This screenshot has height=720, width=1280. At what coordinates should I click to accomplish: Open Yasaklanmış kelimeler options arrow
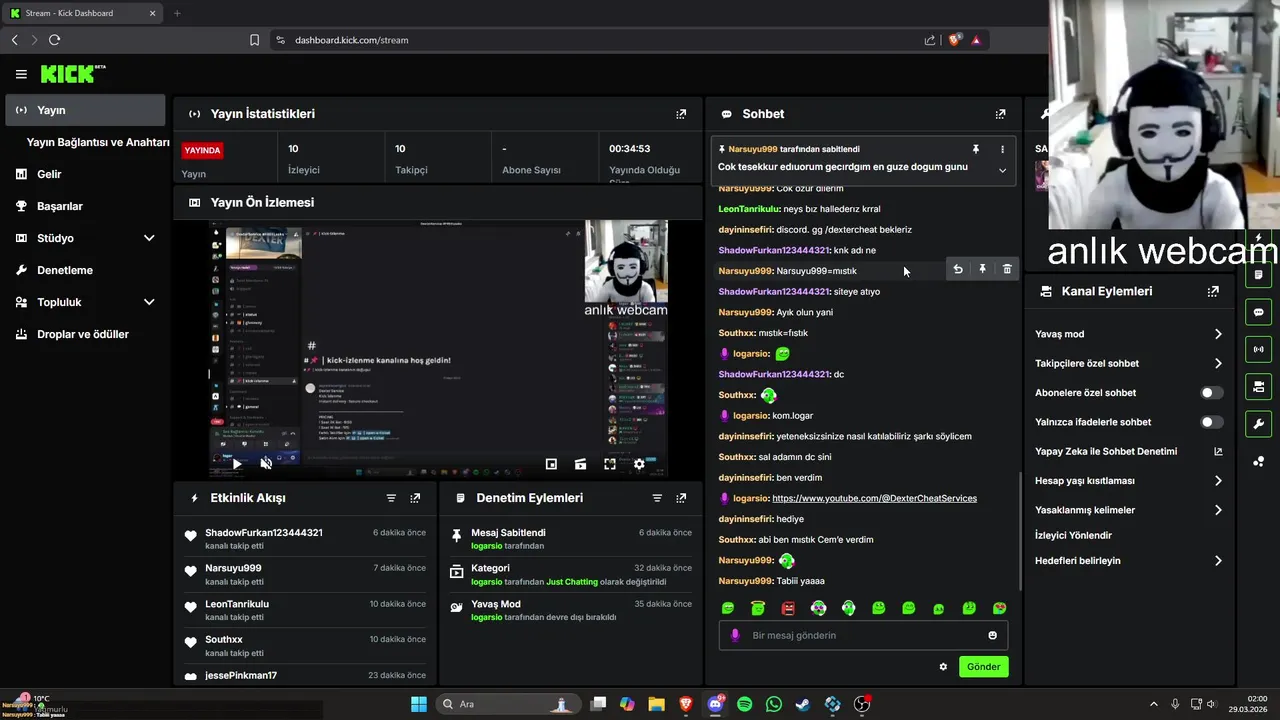tap(1218, 510)
